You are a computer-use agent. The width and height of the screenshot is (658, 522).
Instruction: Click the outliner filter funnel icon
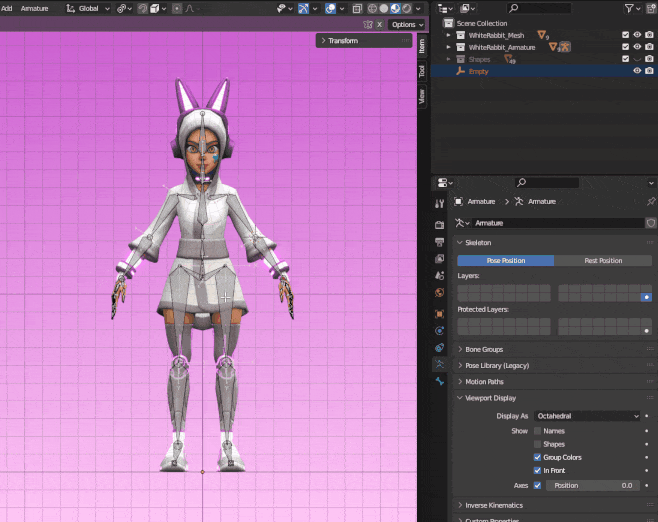pyautogui.click(x=628, y=8)
